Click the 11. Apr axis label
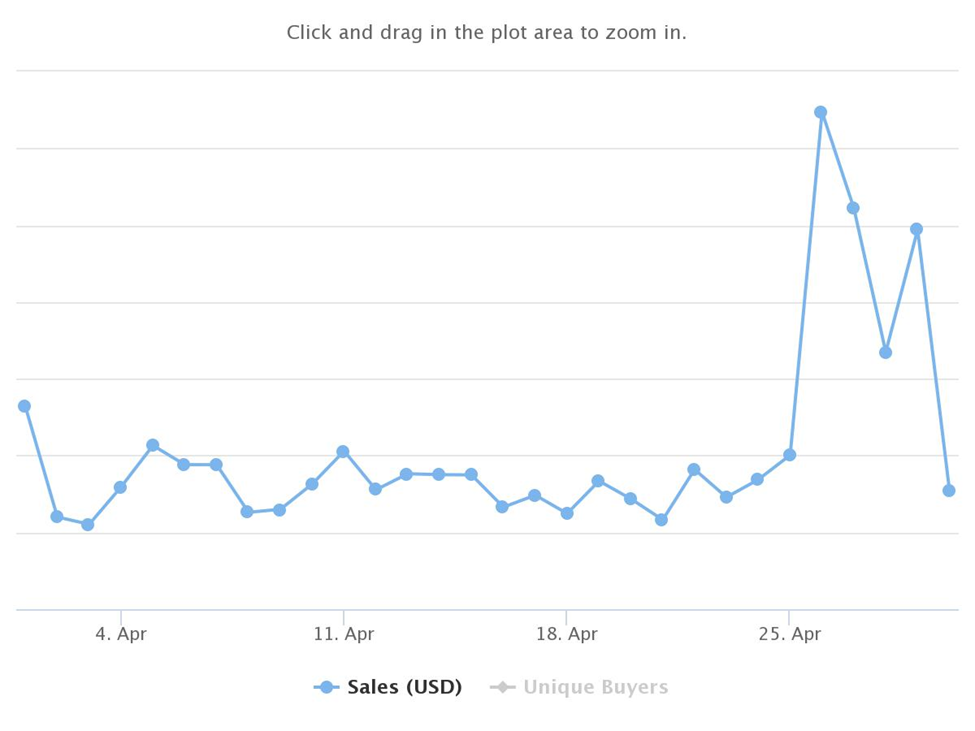 pyautogui.click(x=344, y=634)
